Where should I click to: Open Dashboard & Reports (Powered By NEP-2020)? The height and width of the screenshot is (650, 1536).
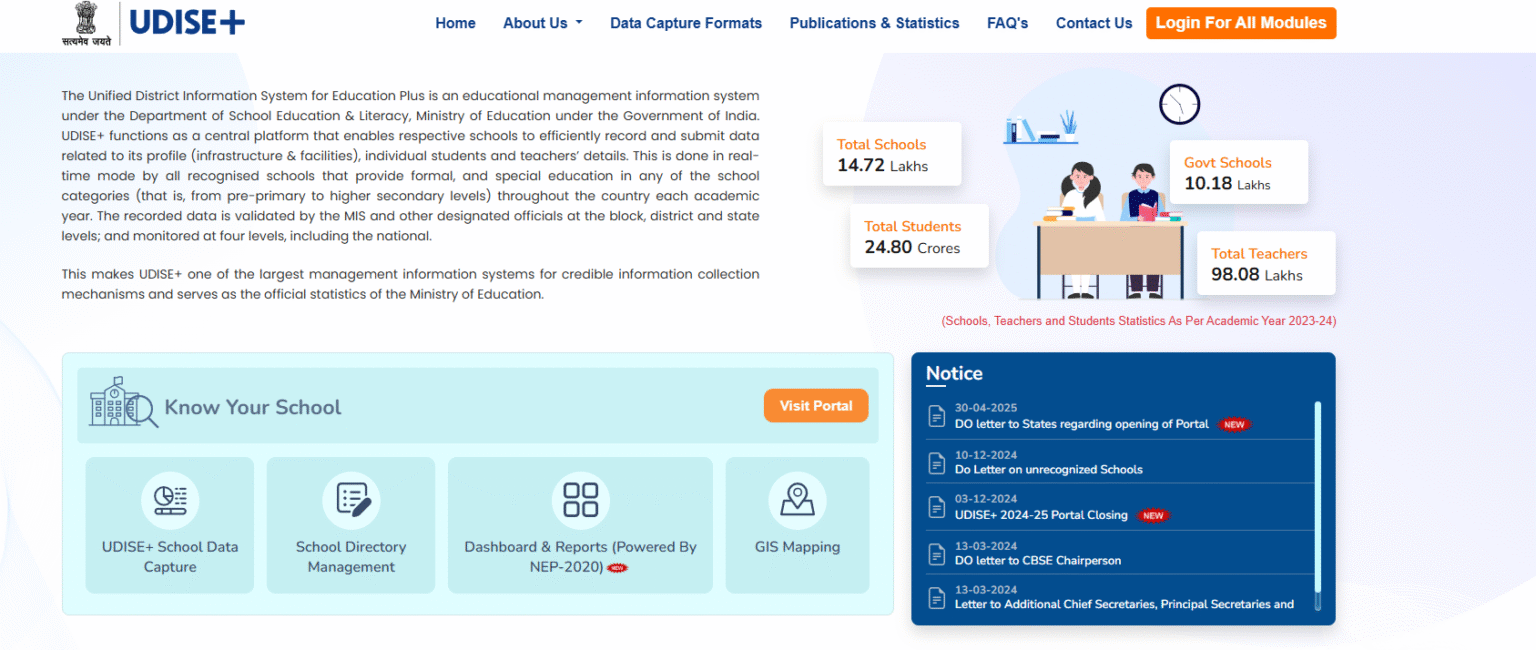(580, 501)
